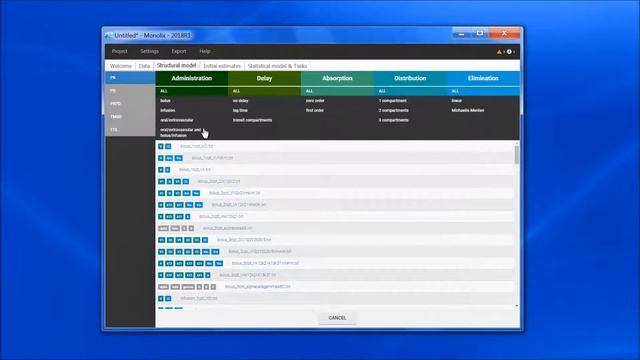640x360 pixels.
Task: Filter administration by infusion
Action: tap(168, 110)
